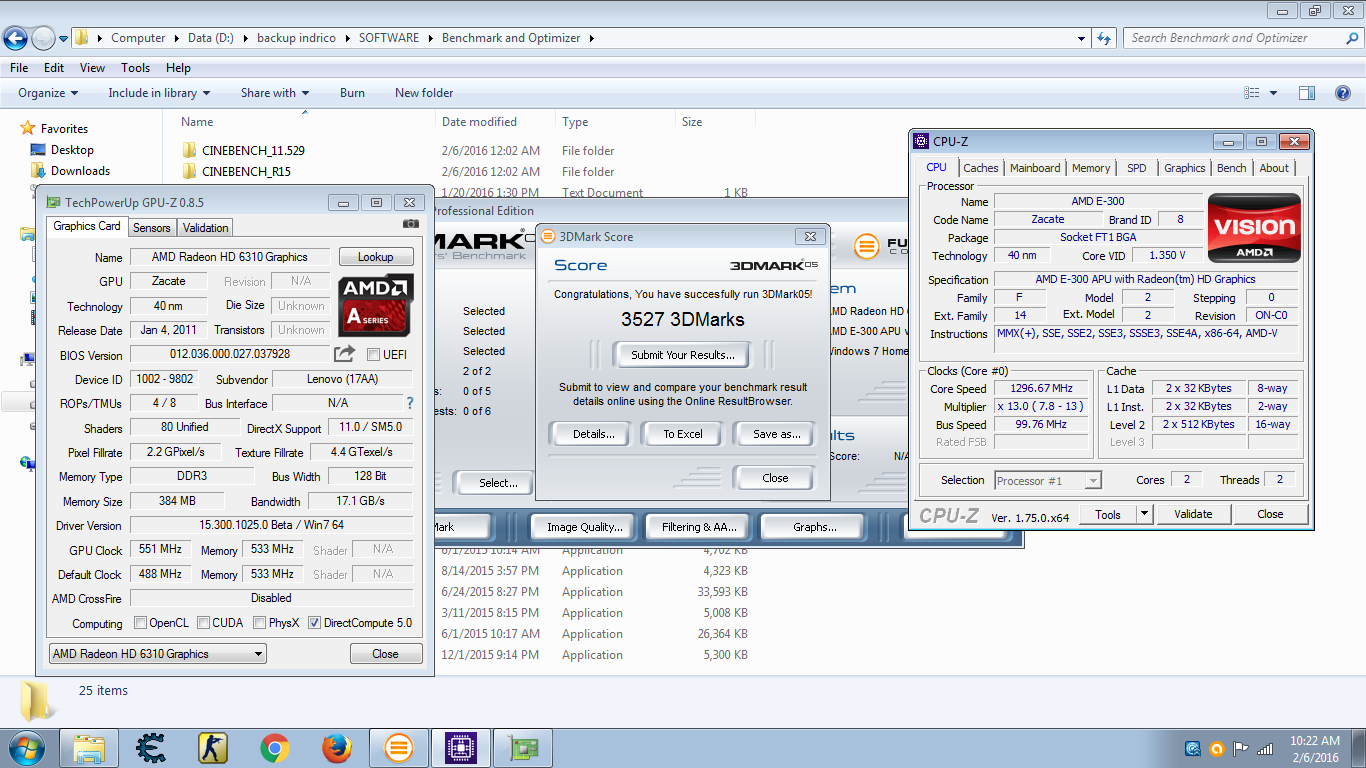This screenshot has height=768, width=1366.
Task: Launch Counter-Strike icon in taskbar
Action: pos(213,748)
